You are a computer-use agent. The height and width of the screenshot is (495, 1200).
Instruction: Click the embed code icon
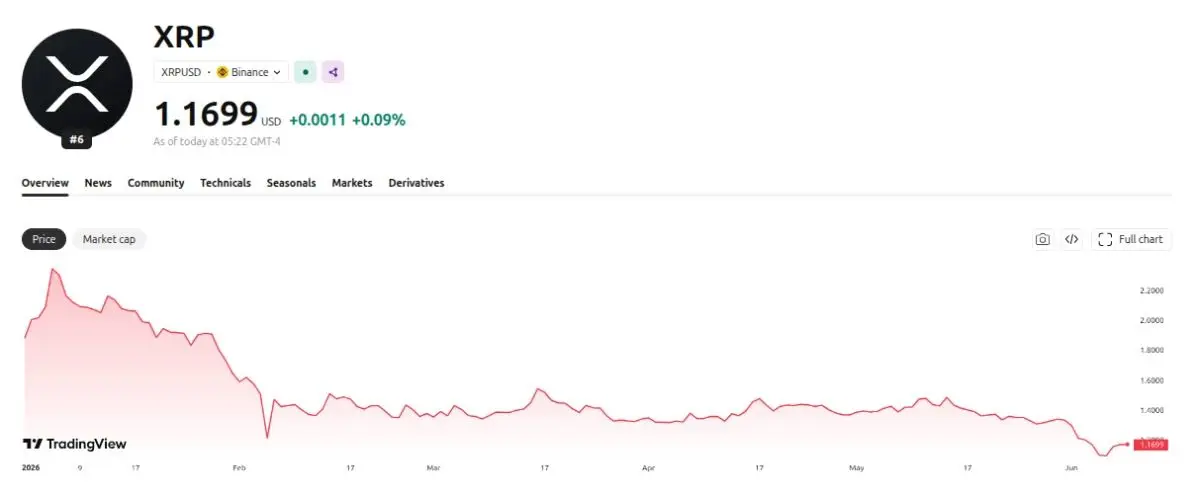point(1071,239)
